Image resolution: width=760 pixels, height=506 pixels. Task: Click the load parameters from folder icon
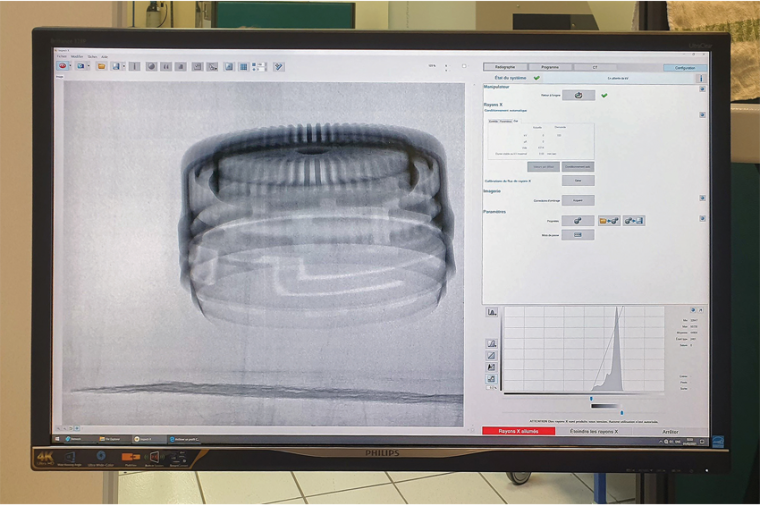[x=609, y=221]
